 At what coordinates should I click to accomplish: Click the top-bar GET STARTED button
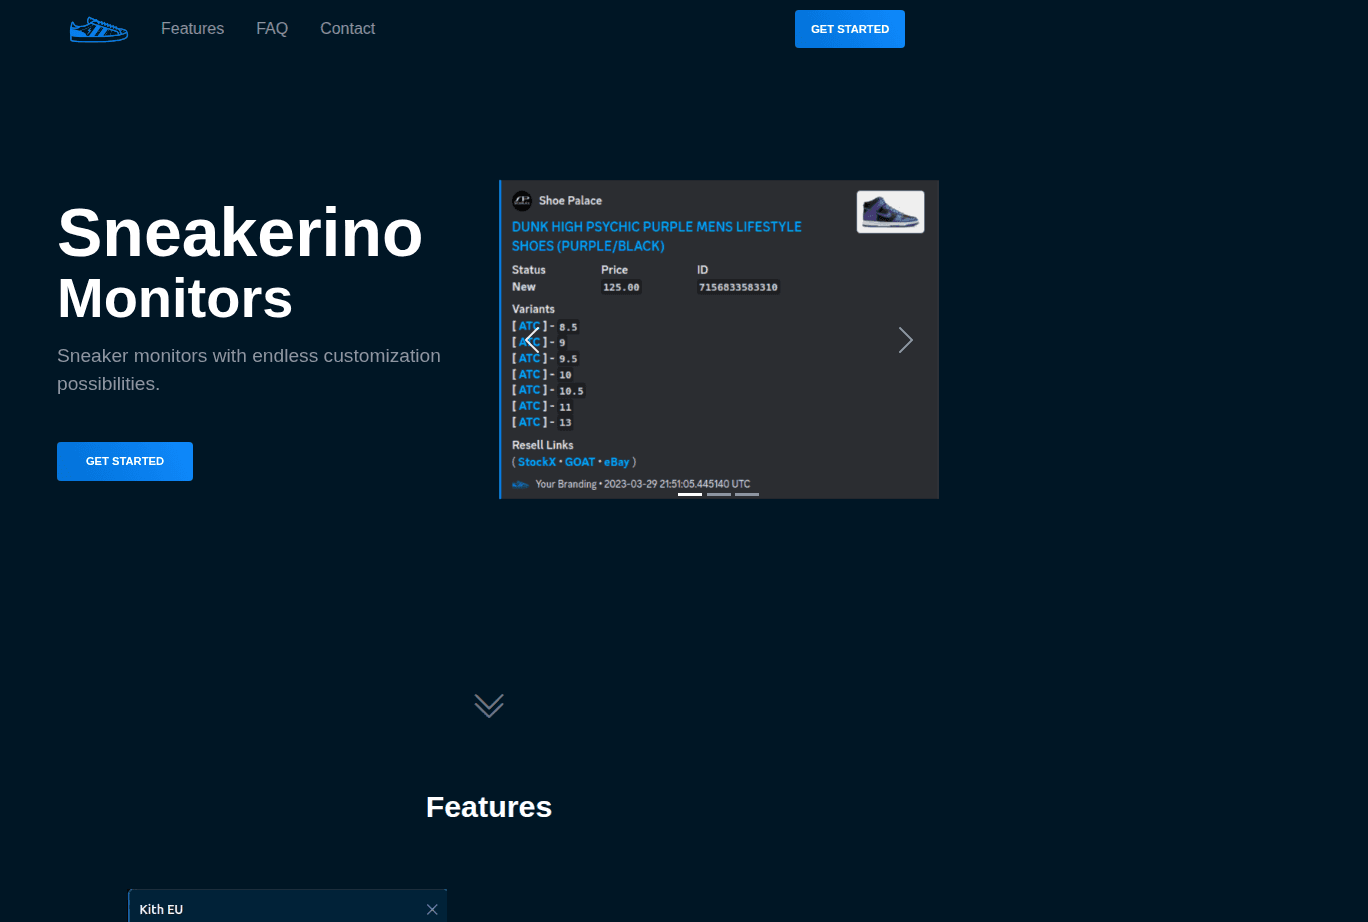coord(850,29)
